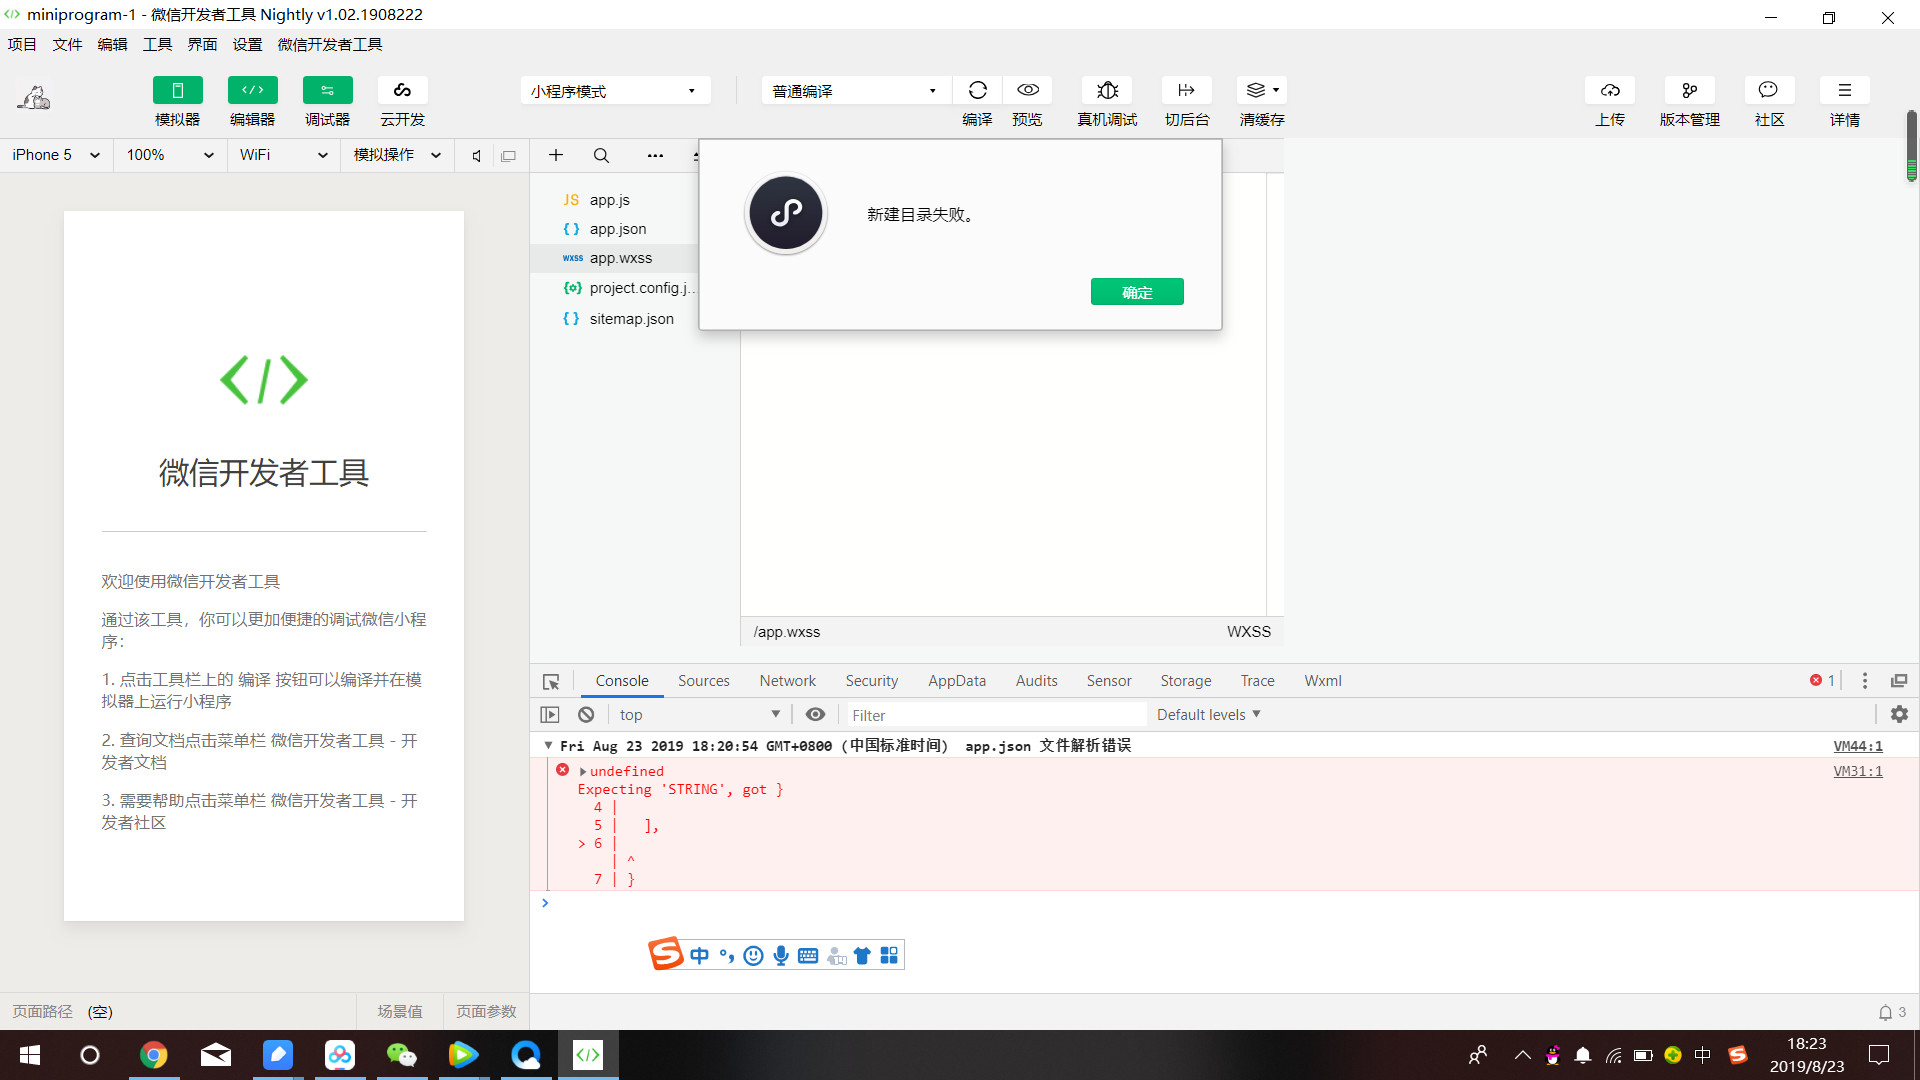Open version management (版本管理) icon

tap(1690, 90)
